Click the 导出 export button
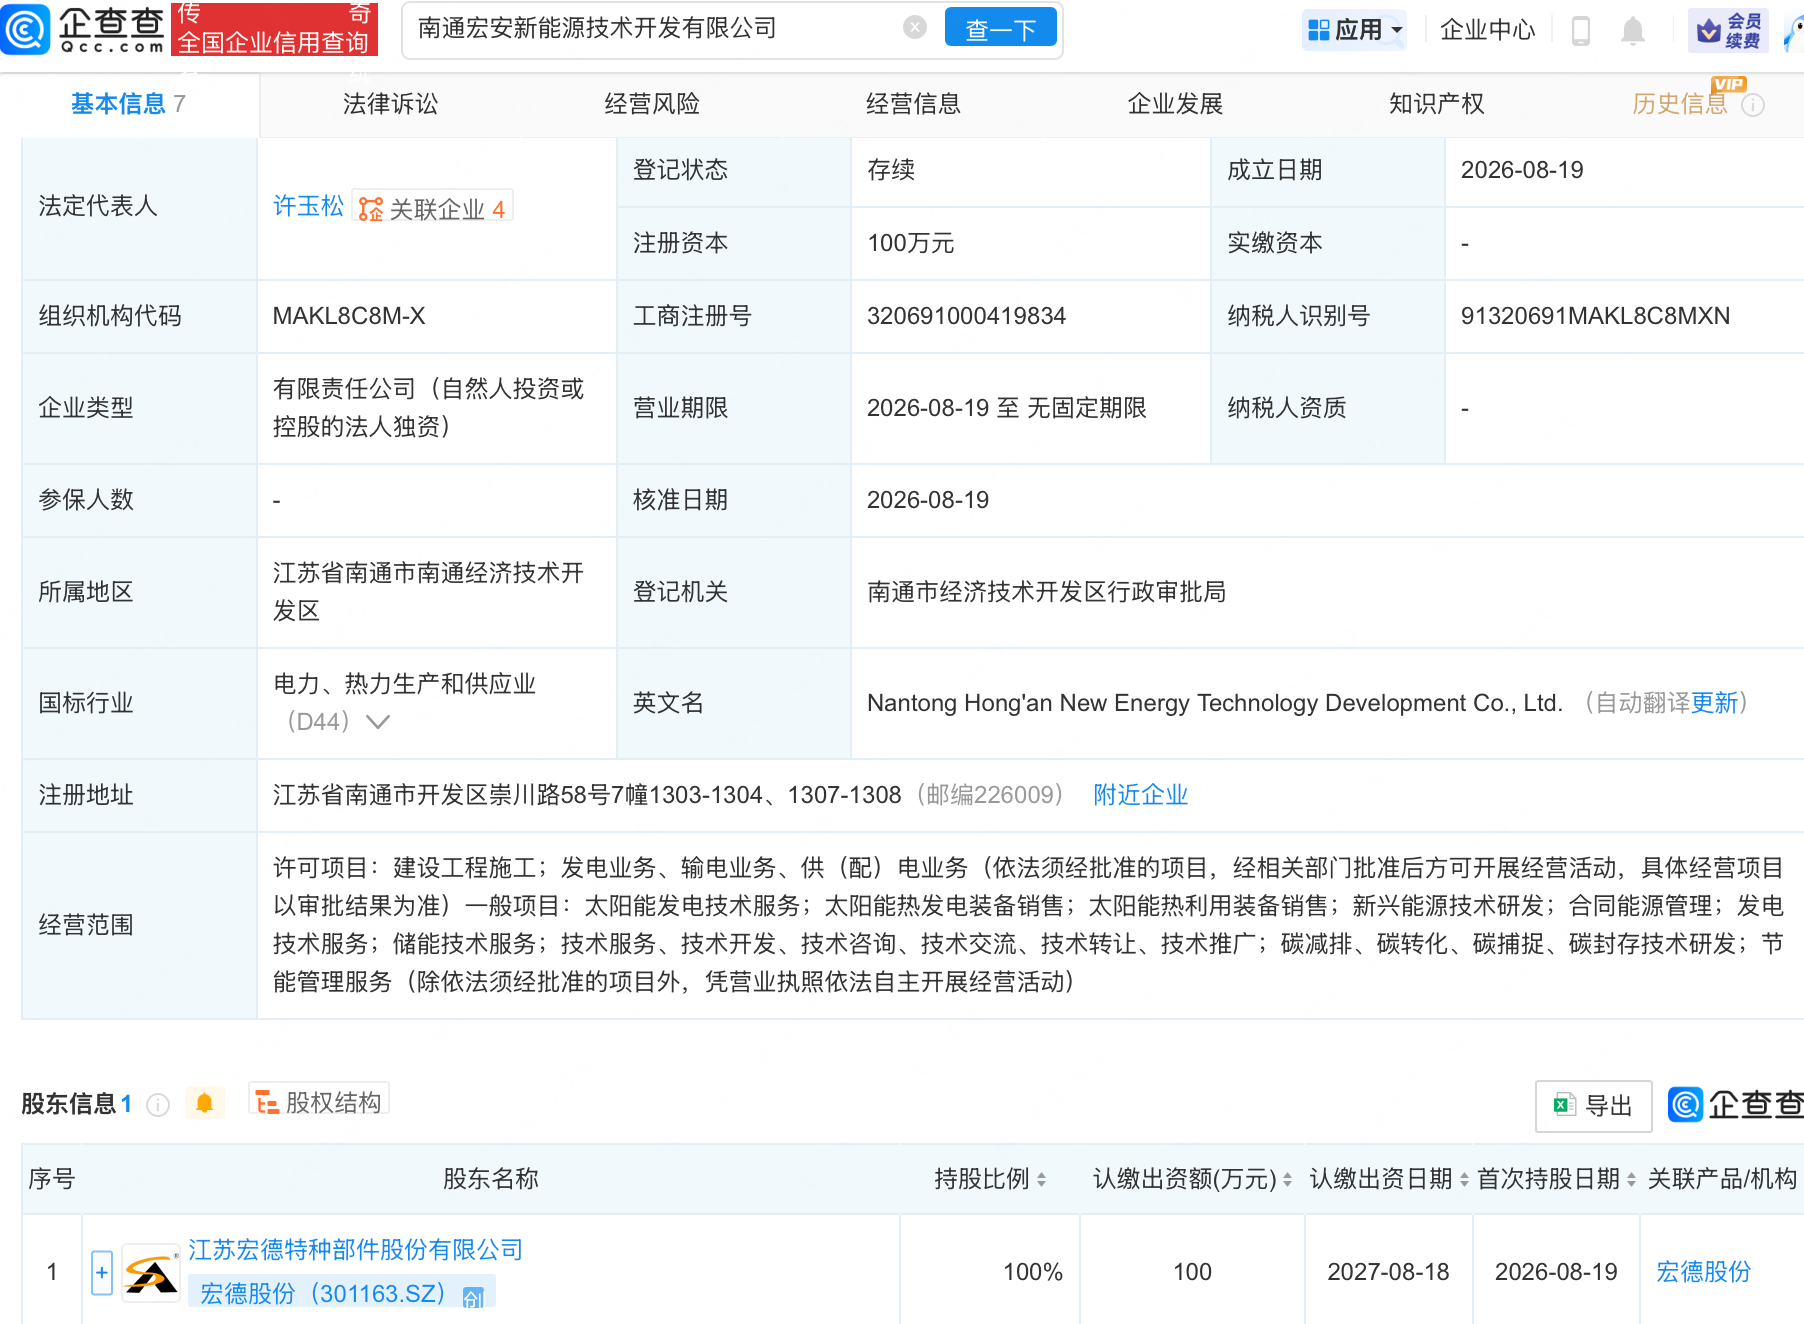 pos(1593,1105)
